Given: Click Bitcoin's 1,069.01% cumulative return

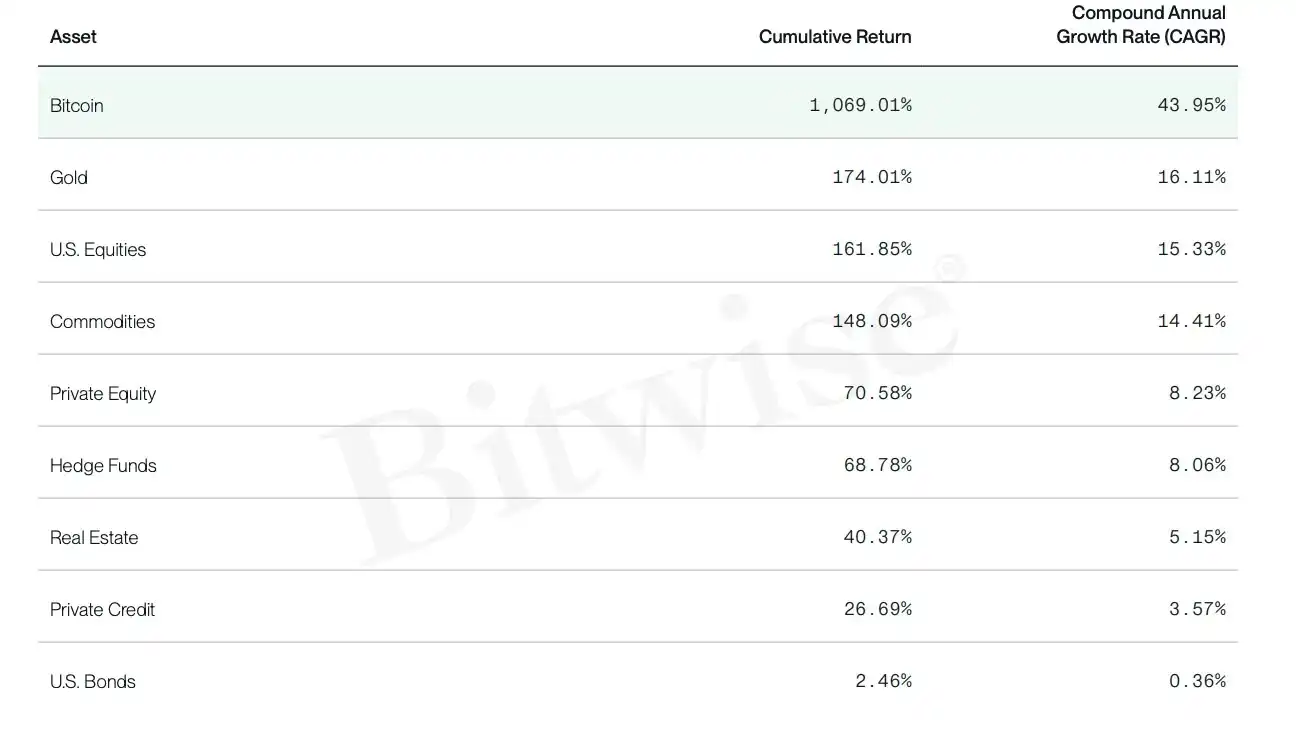Looking at the screenshot, I should click(861, 105).
